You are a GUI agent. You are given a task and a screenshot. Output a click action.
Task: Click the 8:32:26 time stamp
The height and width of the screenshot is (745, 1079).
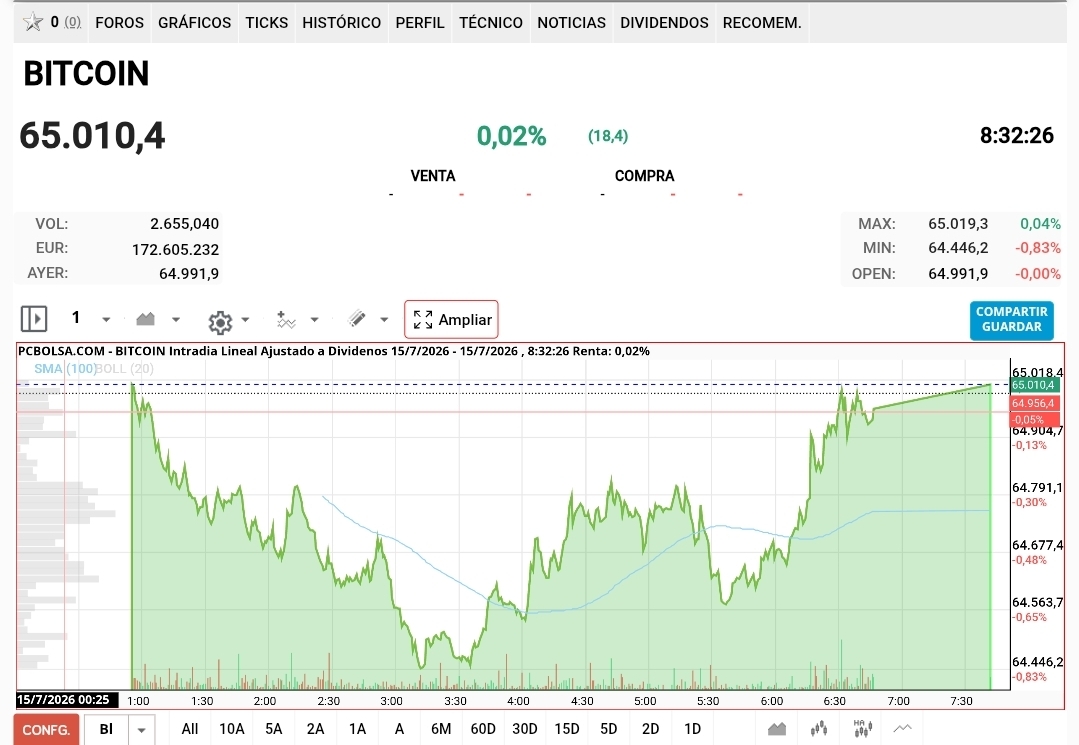[1016, 136]
